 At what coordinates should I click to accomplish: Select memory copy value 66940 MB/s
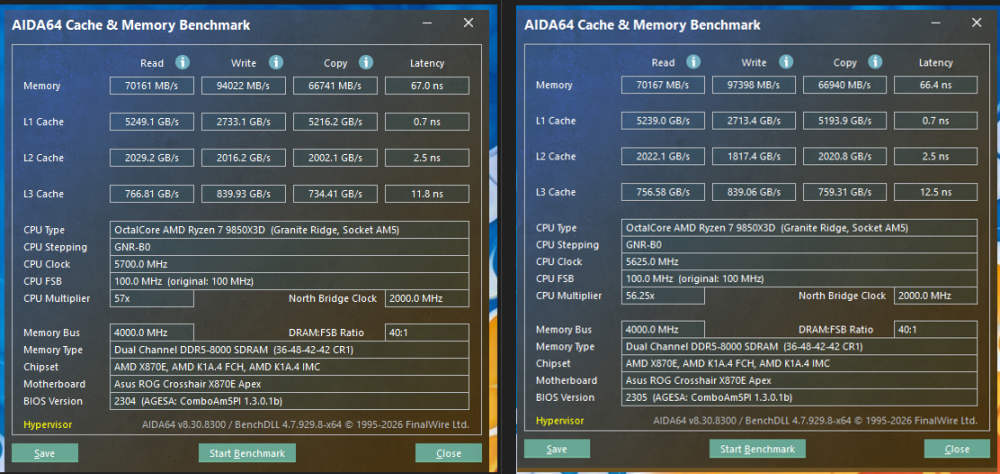[x=844, y=85]
